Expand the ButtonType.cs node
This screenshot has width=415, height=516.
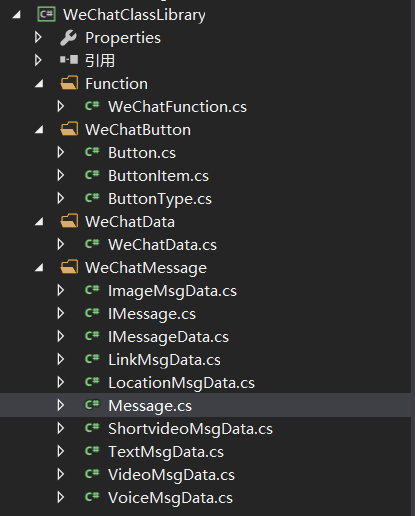(x=61, y=198)
